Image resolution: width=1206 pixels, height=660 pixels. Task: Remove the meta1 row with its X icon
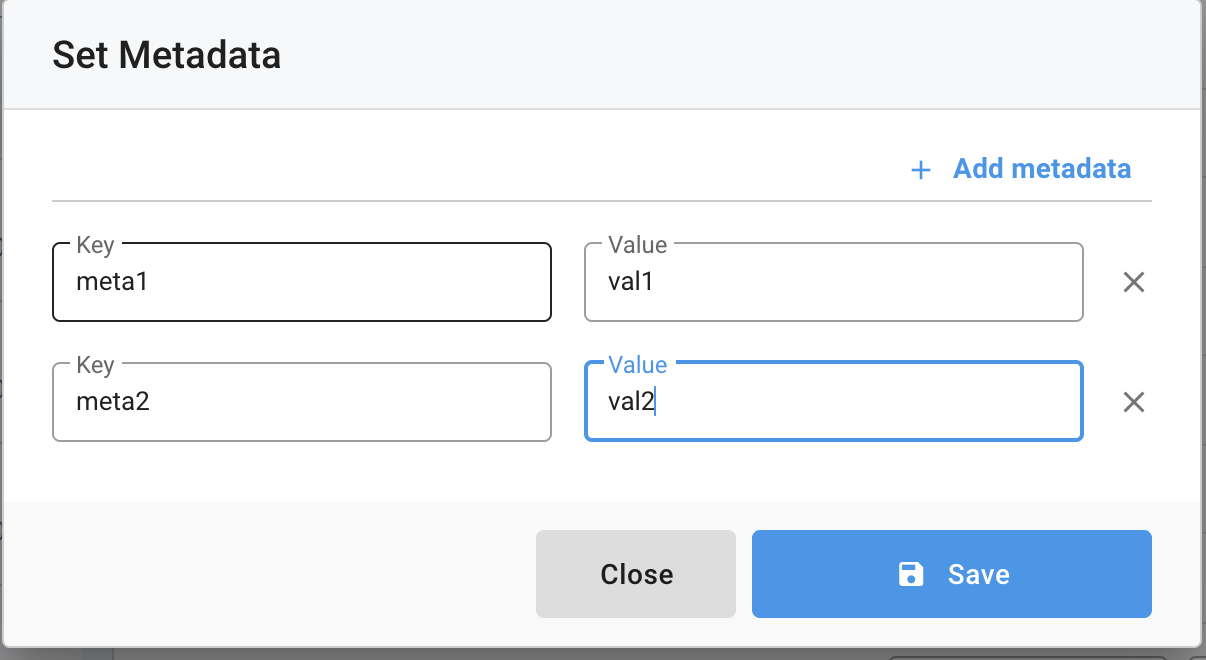coord(1133,282)
